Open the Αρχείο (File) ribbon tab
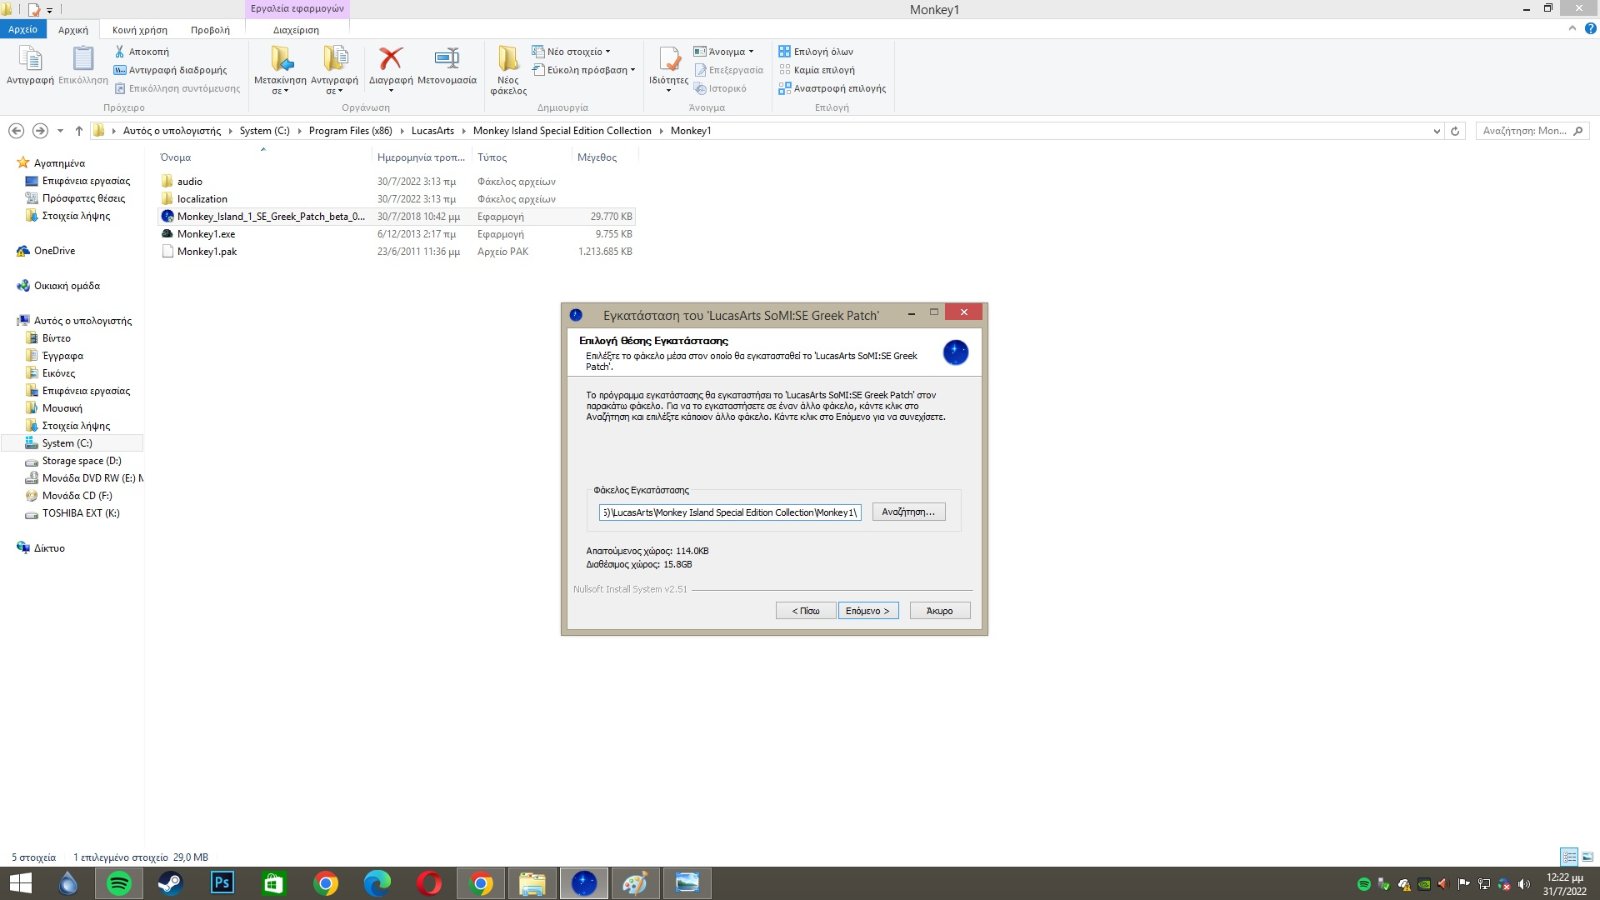This screenshot has height=900, width=1600. point(23,30)
